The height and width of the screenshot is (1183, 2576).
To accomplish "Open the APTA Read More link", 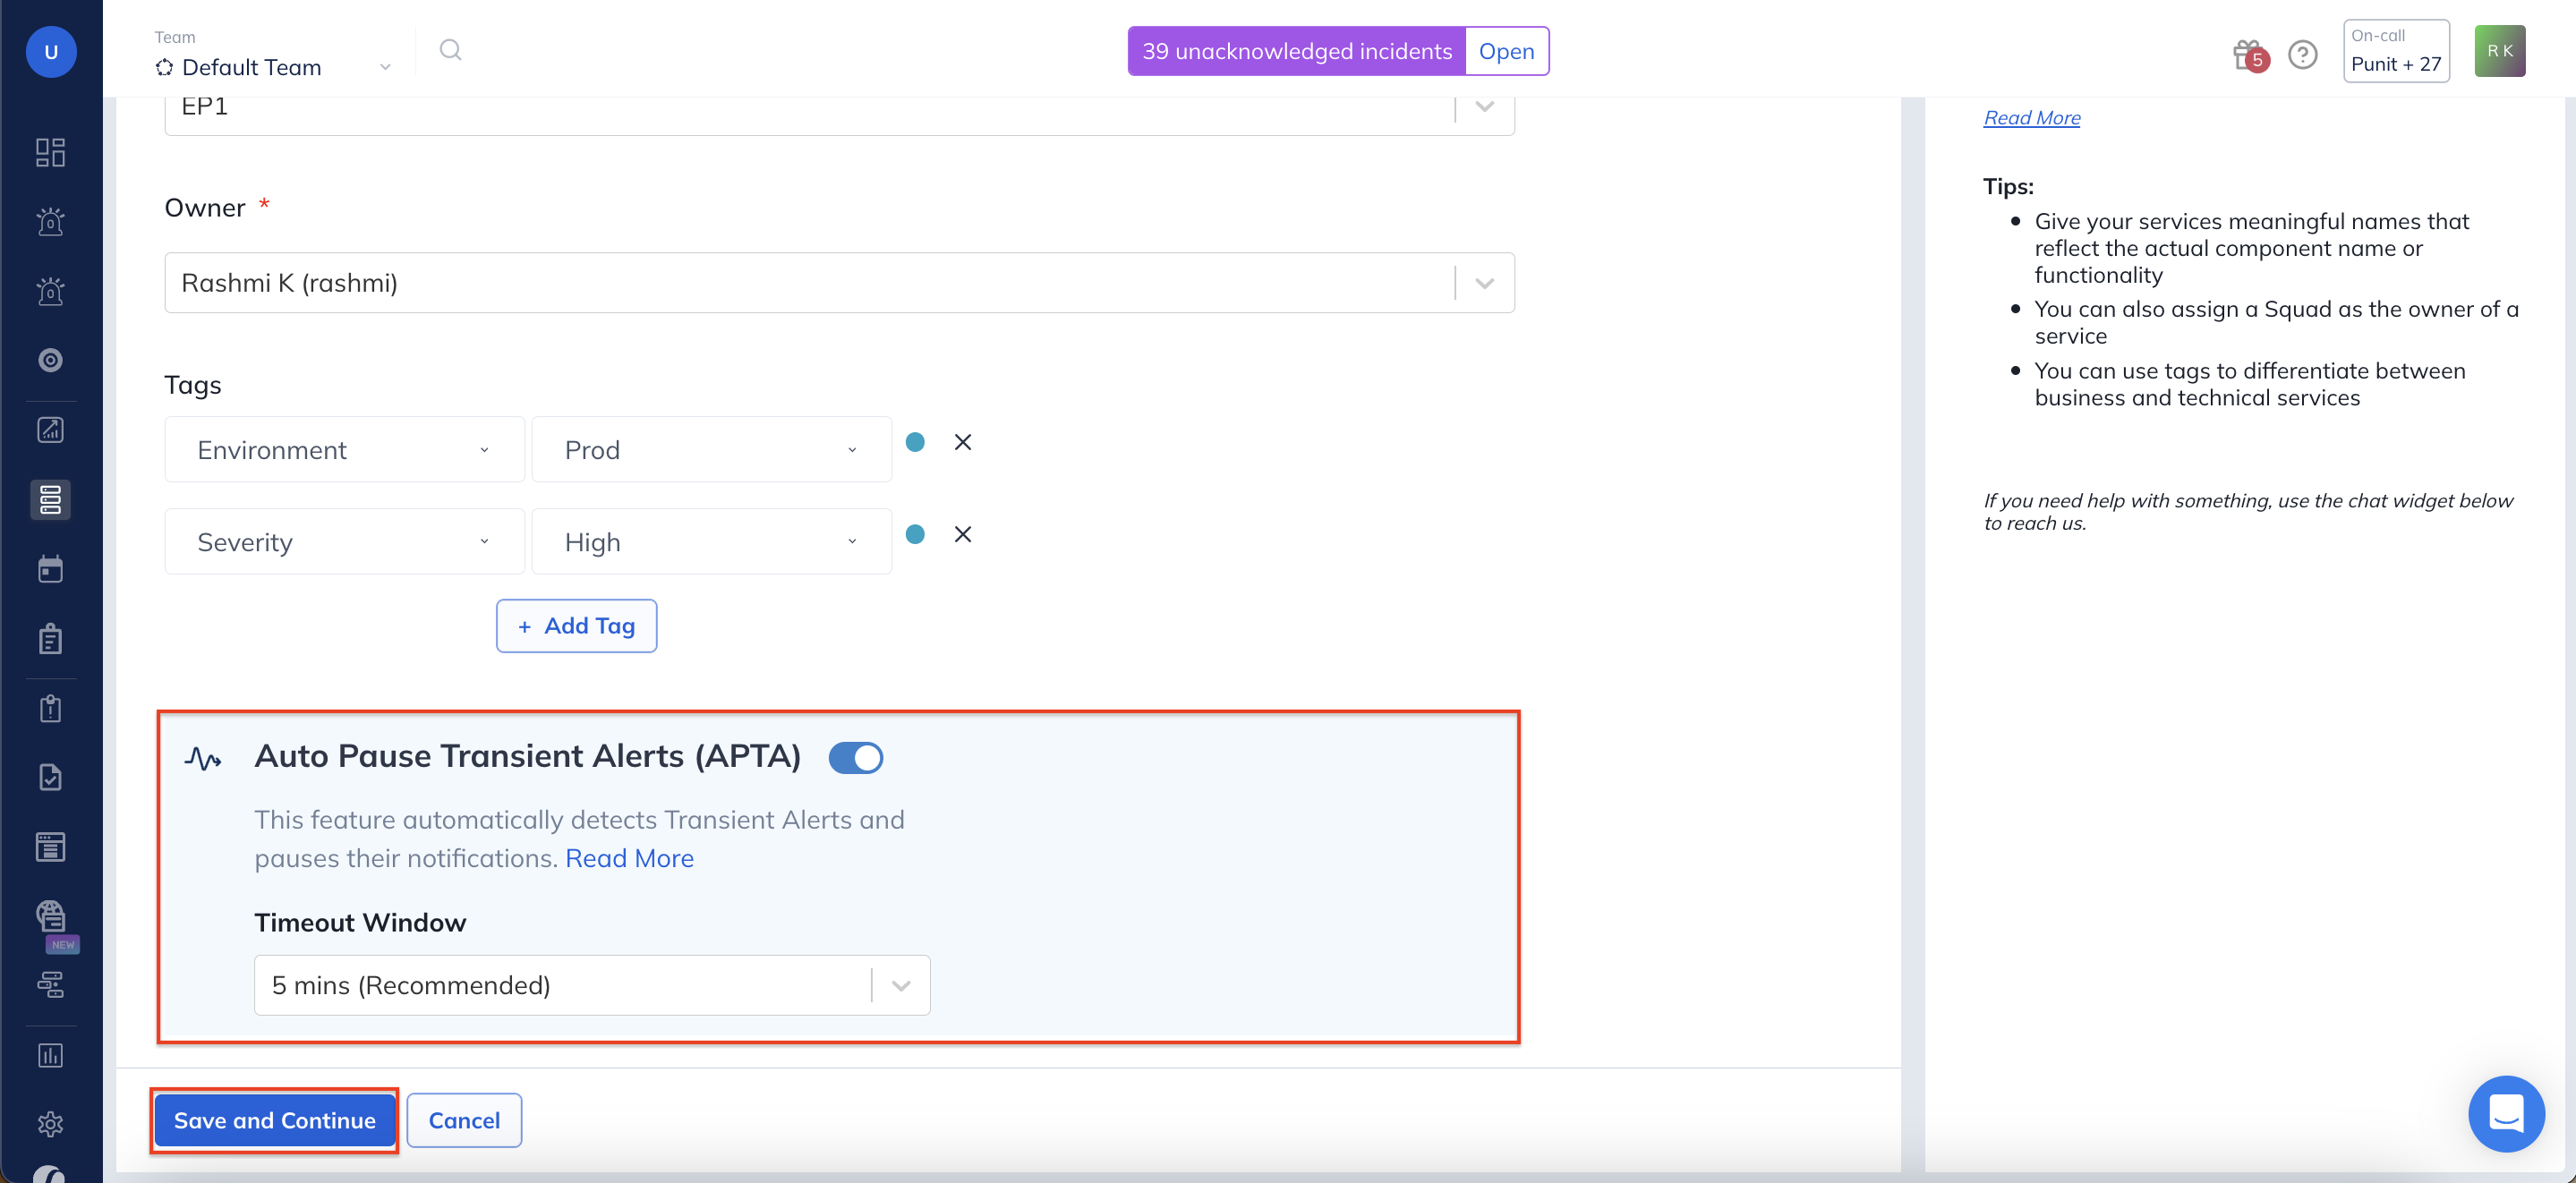I will click(x=629, y=858).
